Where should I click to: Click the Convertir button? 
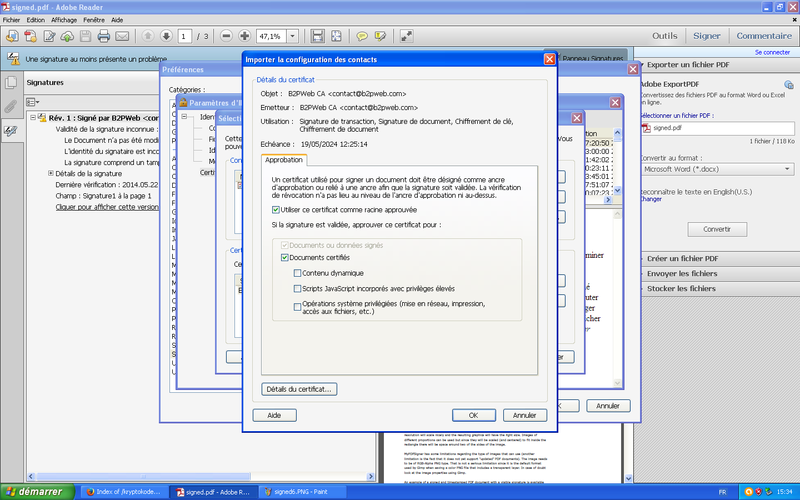coord(717,229)
